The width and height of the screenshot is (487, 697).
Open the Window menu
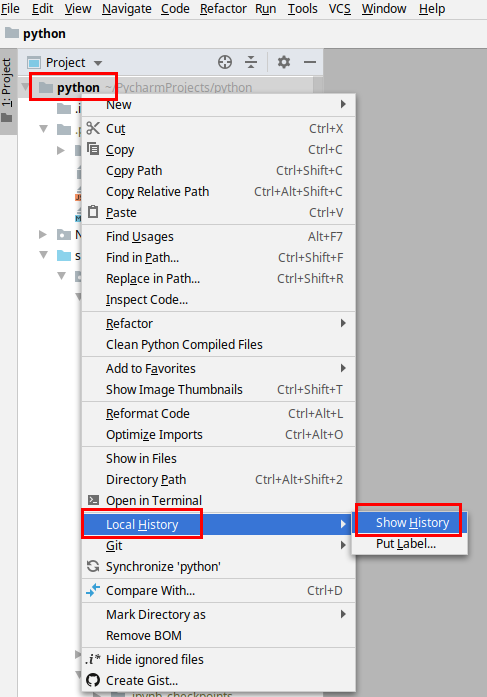(384, 9)
